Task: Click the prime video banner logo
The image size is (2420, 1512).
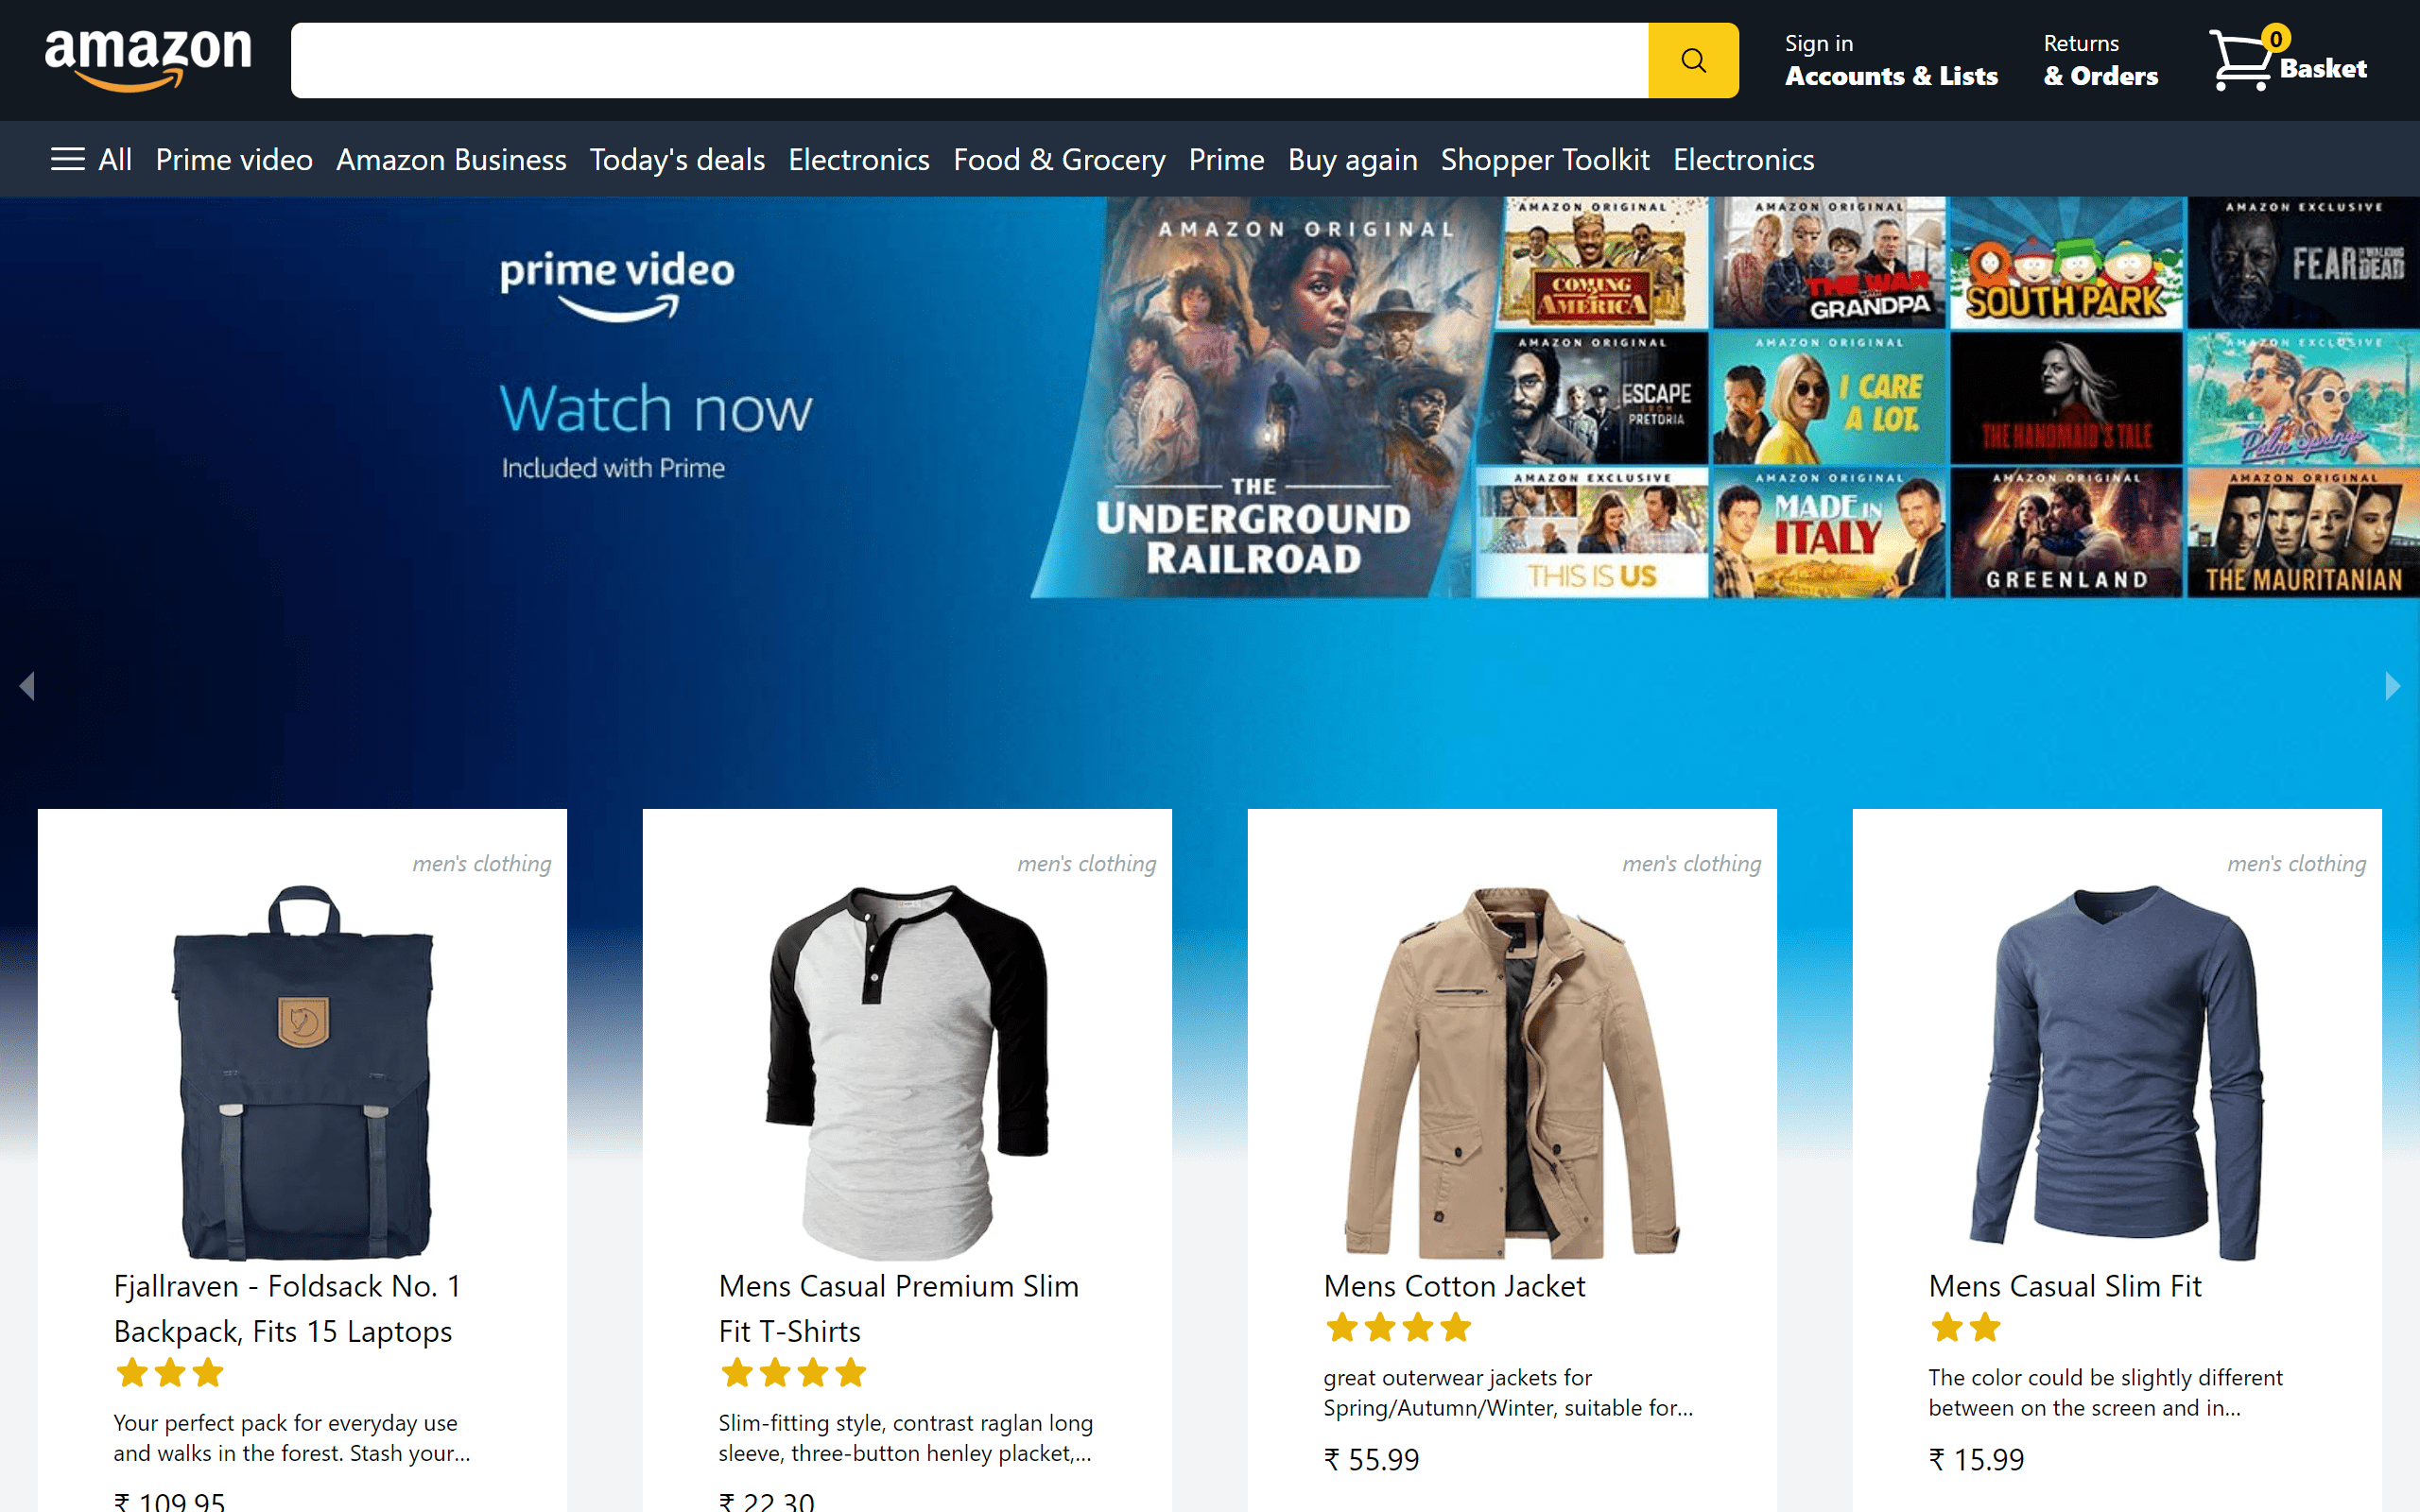Action: click(617, 285)
